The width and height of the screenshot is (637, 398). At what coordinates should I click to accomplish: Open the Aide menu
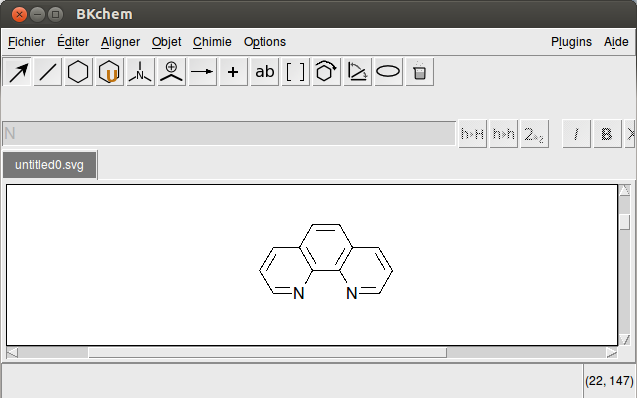pos(616,42)
